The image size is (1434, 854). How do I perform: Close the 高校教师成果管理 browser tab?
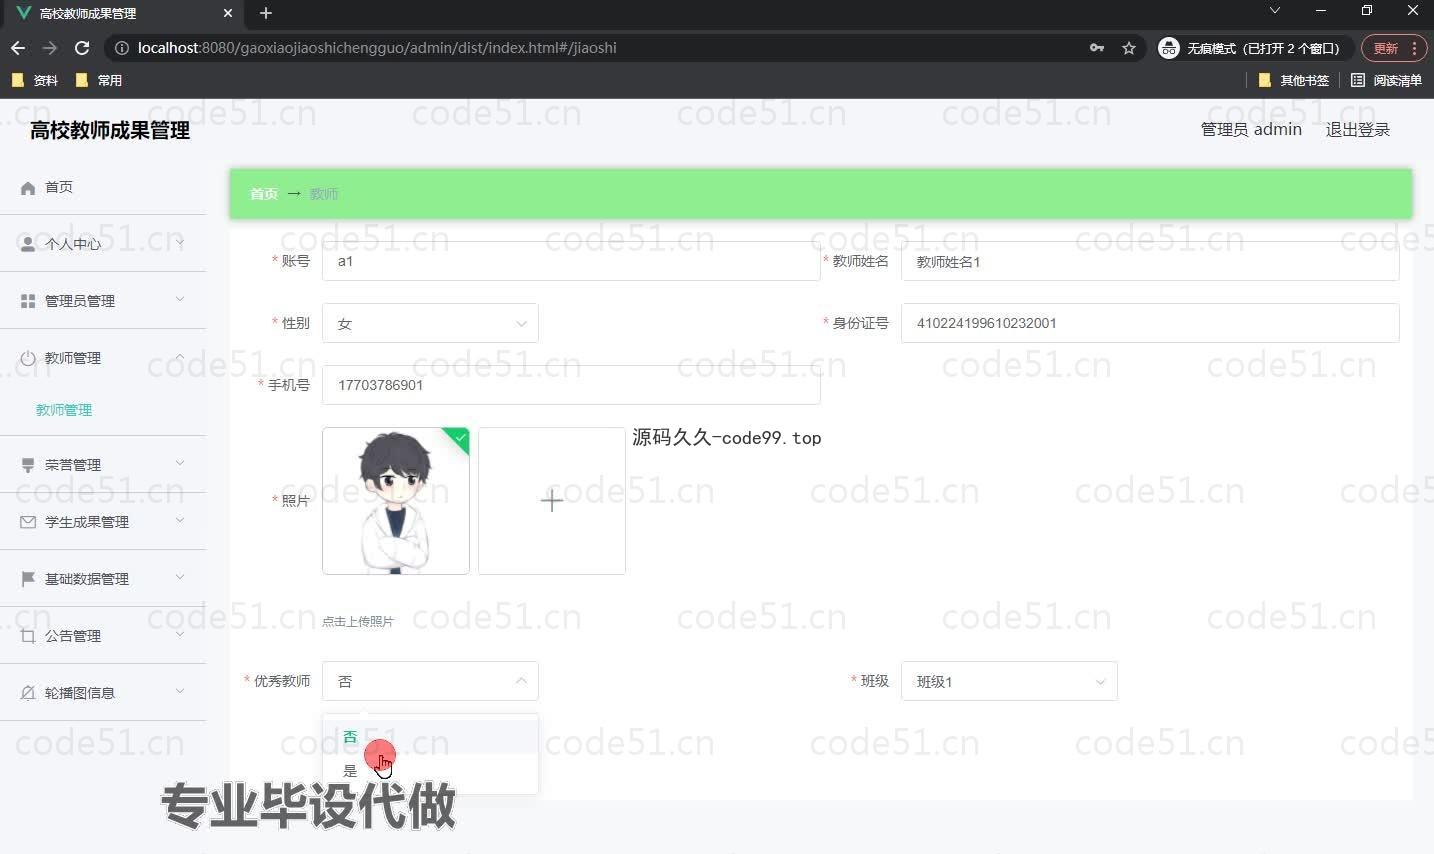coord(228,13)
